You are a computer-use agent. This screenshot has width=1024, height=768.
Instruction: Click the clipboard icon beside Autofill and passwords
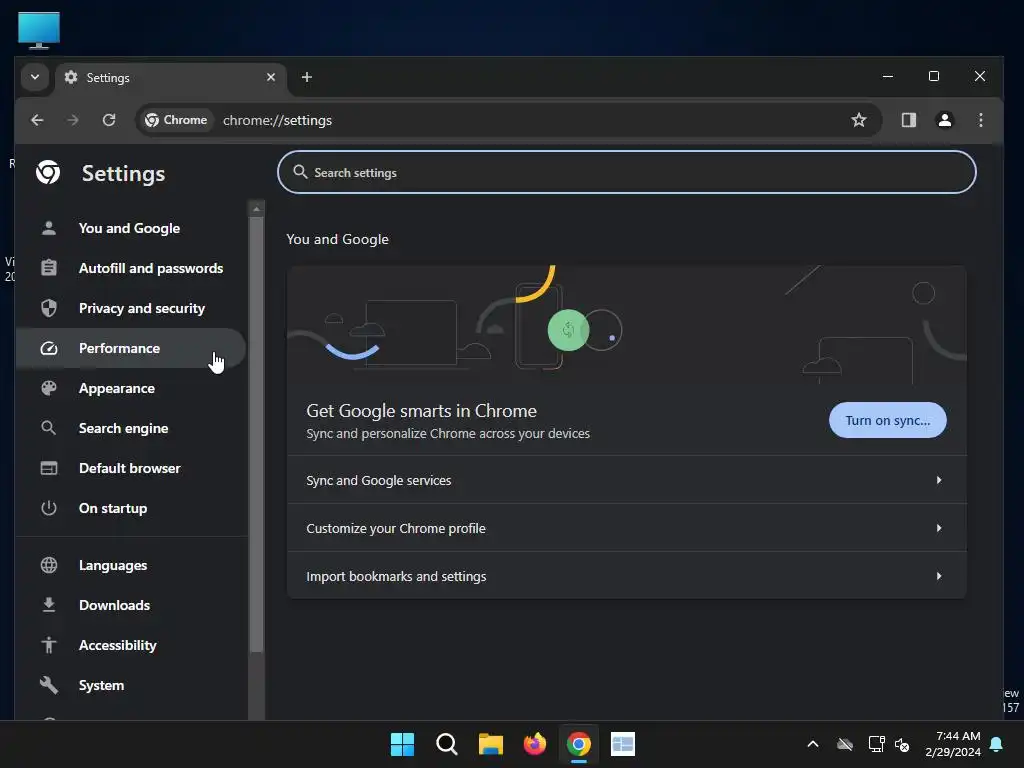click(49, 268)
